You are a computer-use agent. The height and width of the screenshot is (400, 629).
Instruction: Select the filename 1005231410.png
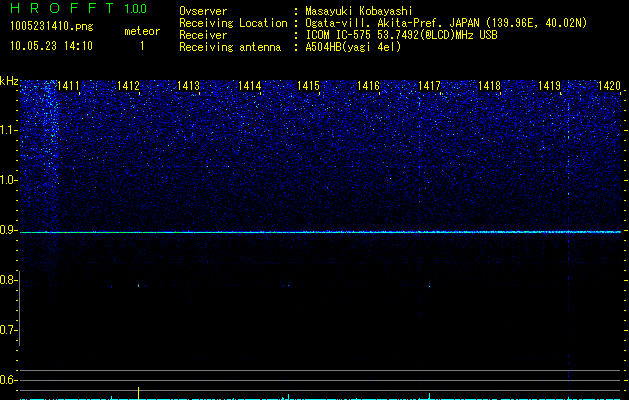pos(52,27)
